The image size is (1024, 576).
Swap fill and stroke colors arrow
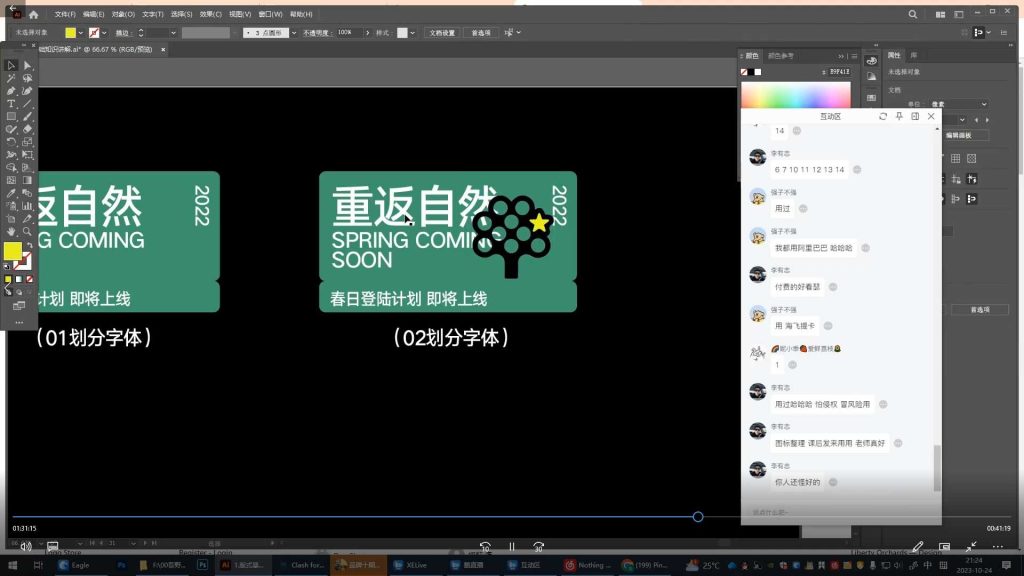click(x=29, y=246)
